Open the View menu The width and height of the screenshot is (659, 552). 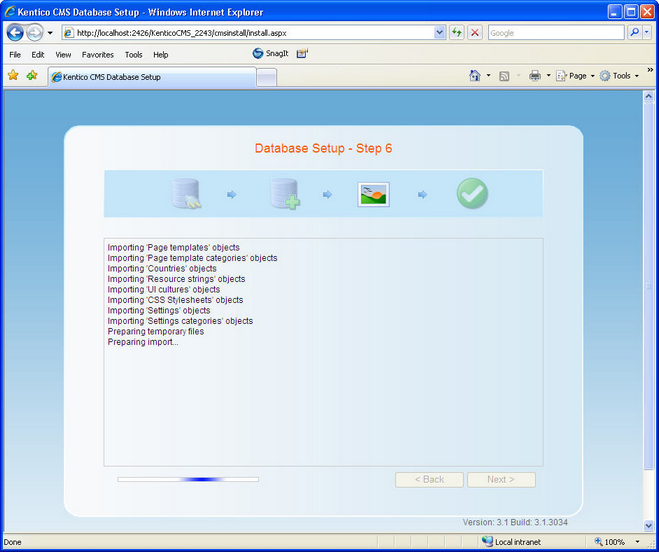pos(63,55)
